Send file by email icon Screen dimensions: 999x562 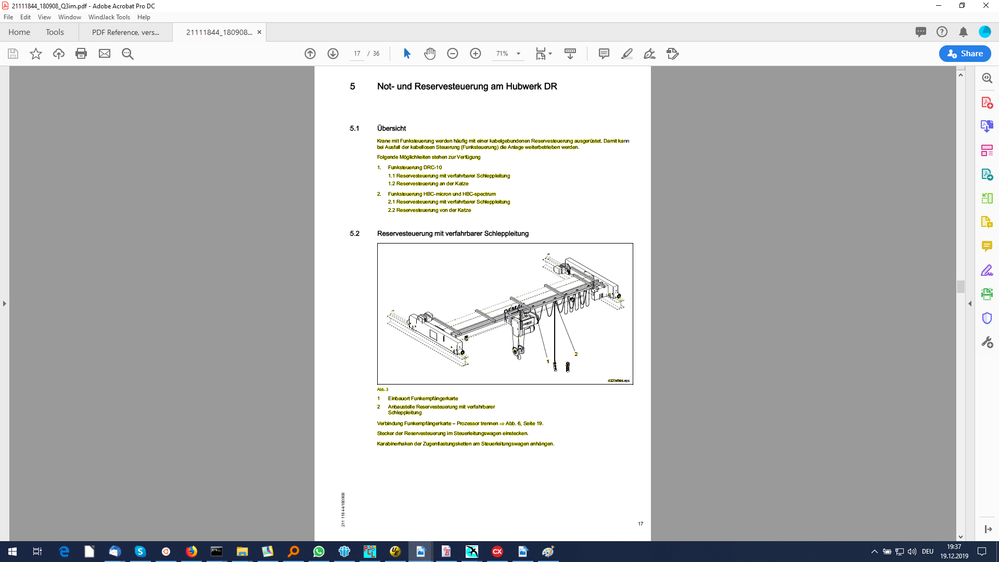coord(104,54)
